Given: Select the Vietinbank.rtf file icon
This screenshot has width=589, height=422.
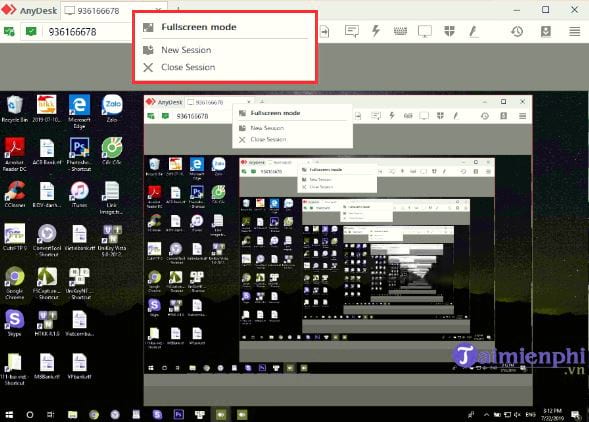Looking at the screenshot, I should coord(79,237).
